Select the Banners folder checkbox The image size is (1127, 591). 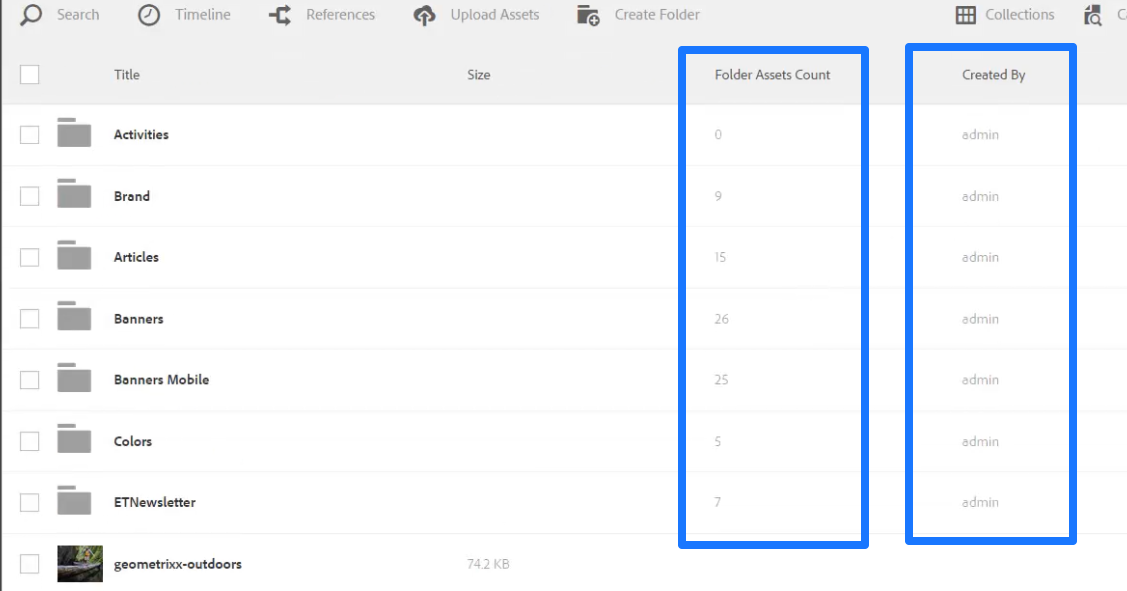coord(29,318)
